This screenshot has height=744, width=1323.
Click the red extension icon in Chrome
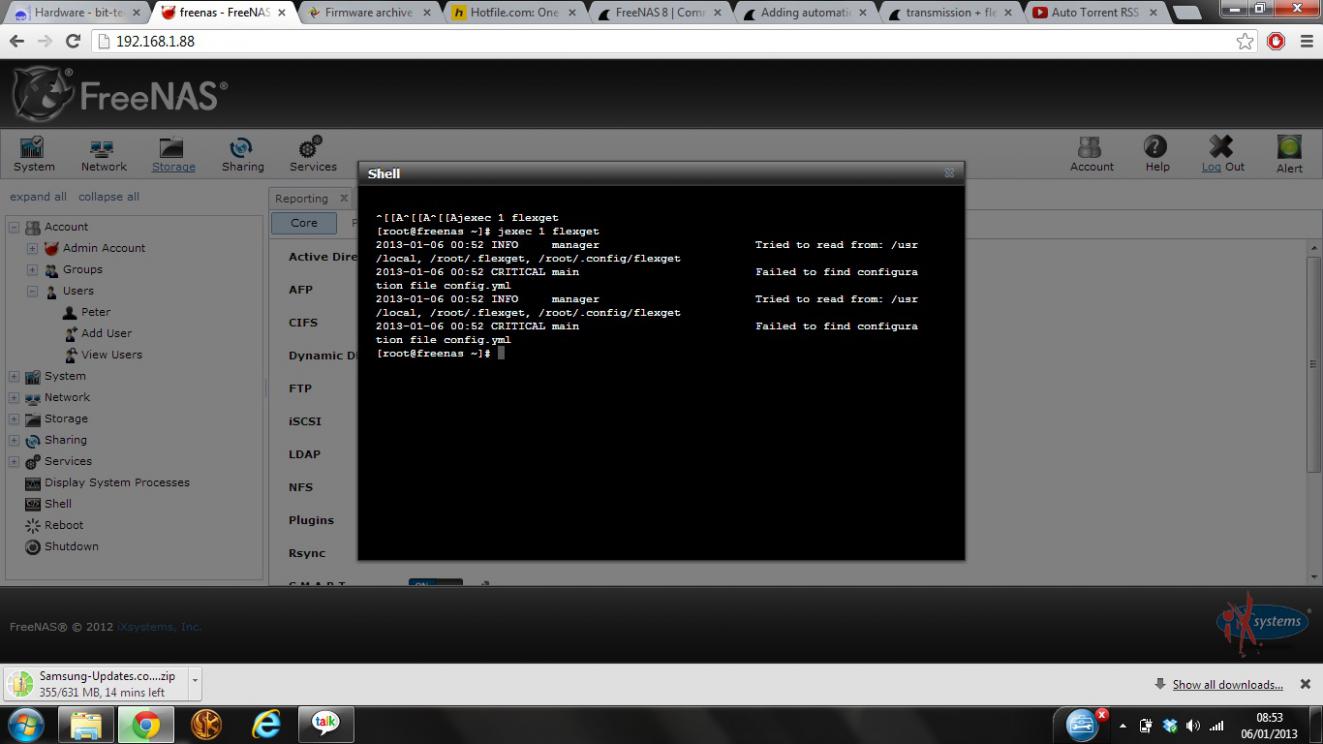tap(1276, 42)
